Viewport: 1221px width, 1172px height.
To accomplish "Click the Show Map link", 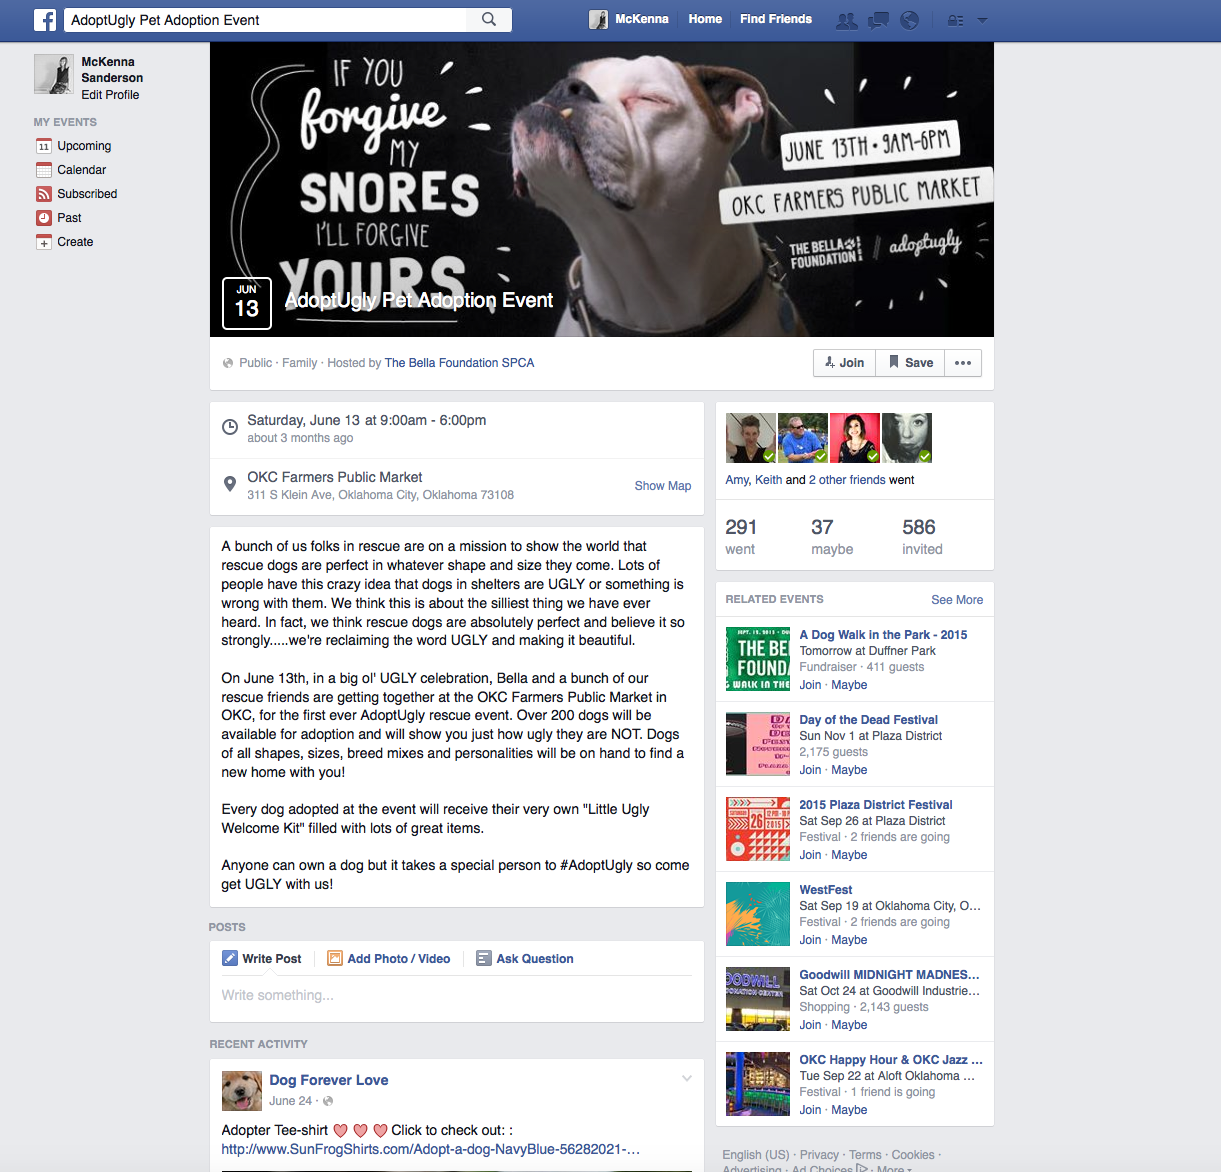I will coord(663,486).
